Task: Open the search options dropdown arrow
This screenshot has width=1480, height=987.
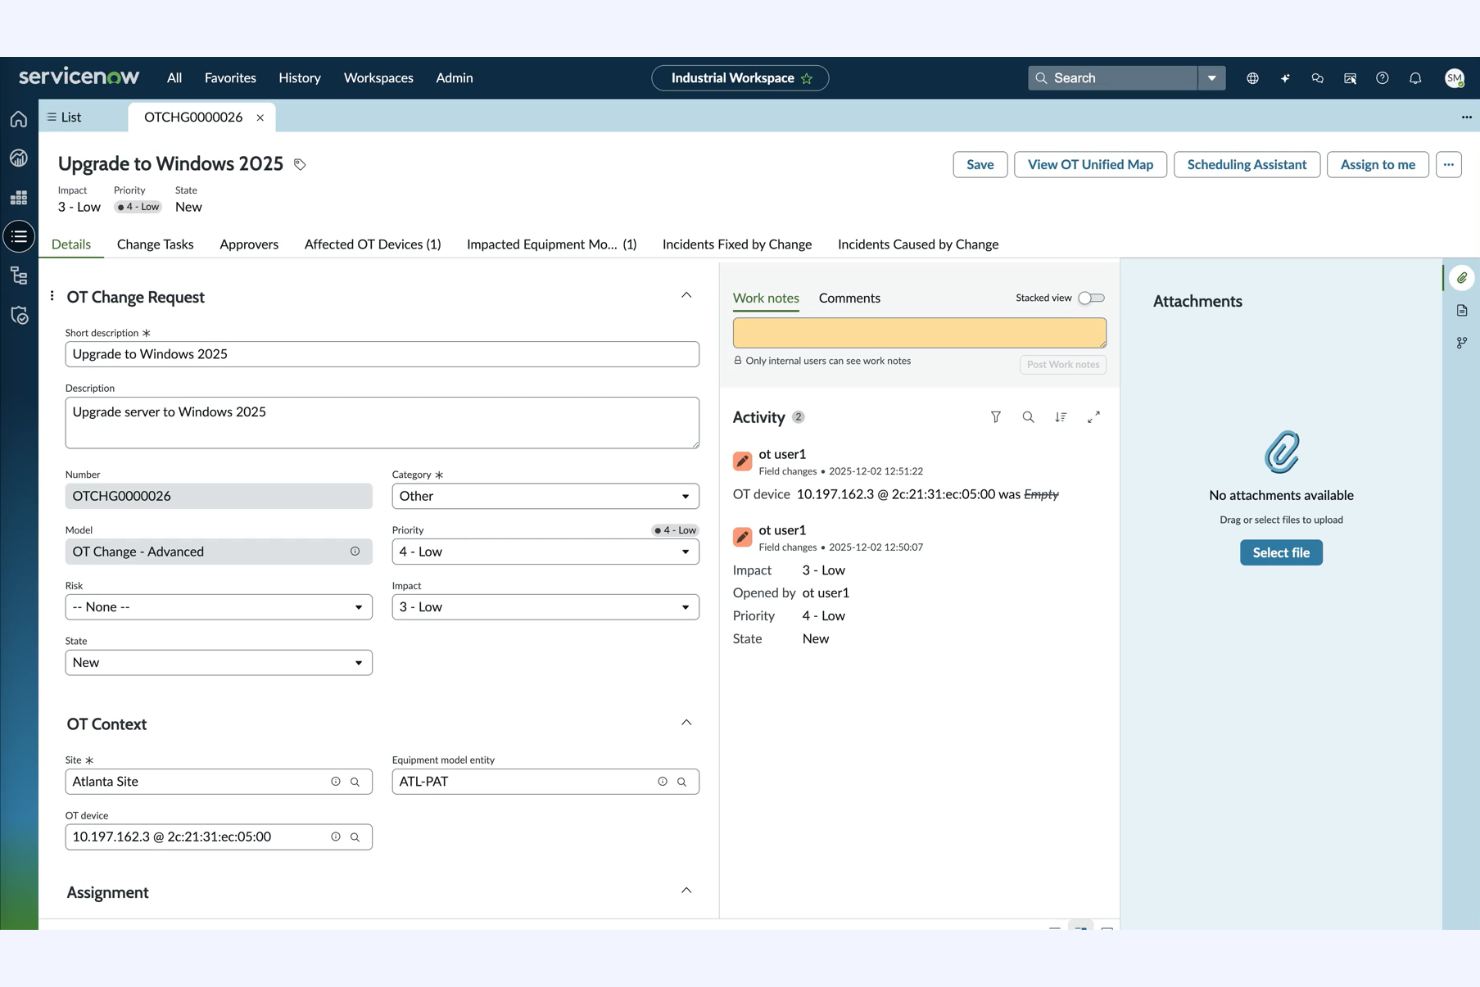Action: pos(1212,77)
